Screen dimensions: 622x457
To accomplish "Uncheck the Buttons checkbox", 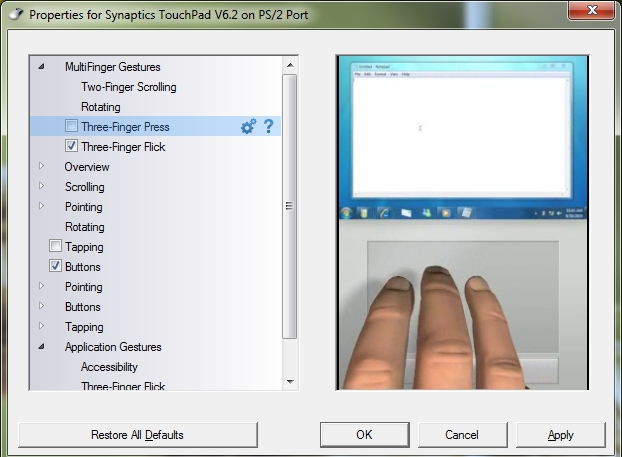I will tap(56, 266).
